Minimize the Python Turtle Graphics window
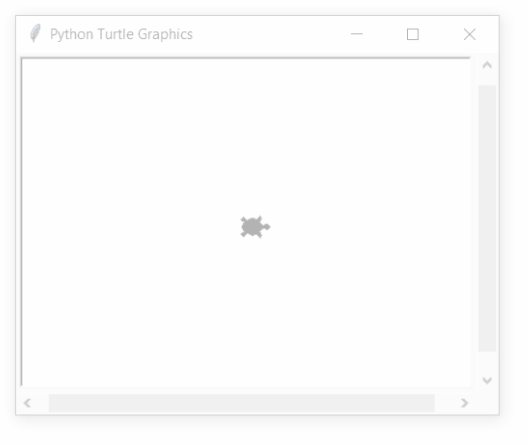Screen dimensions: 528x446 [357, 34]
